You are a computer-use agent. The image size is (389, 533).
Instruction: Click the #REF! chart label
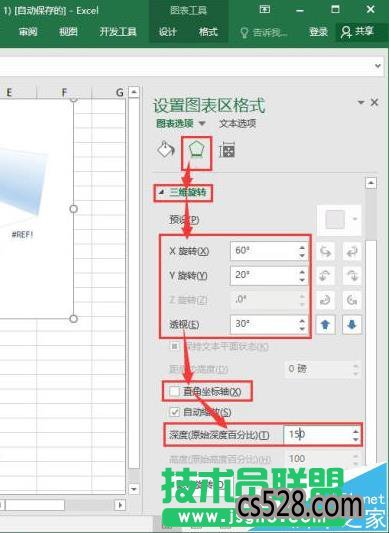pyautogui.click(x=22, y=234)
